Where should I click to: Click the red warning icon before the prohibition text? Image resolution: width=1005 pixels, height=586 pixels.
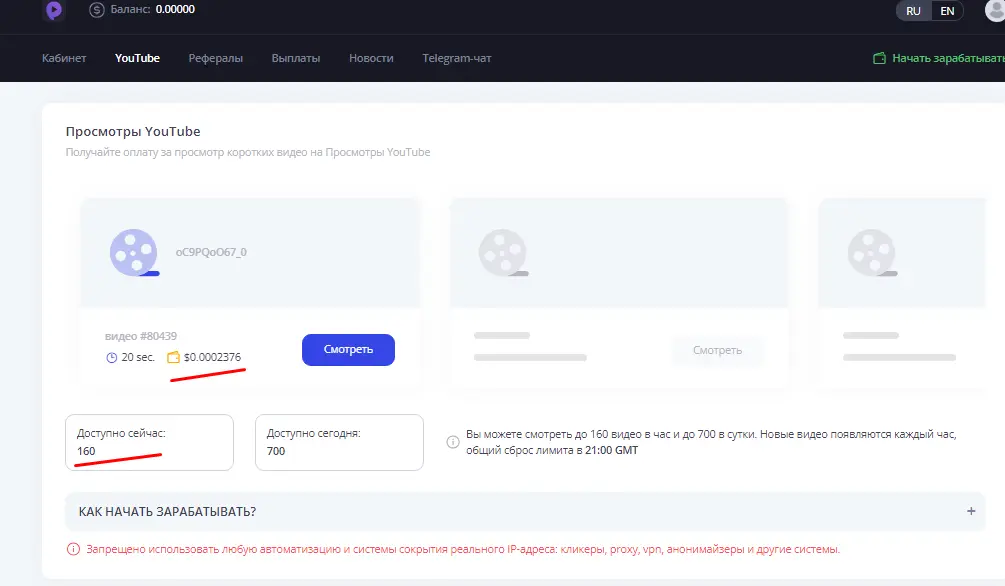point(73,549)
